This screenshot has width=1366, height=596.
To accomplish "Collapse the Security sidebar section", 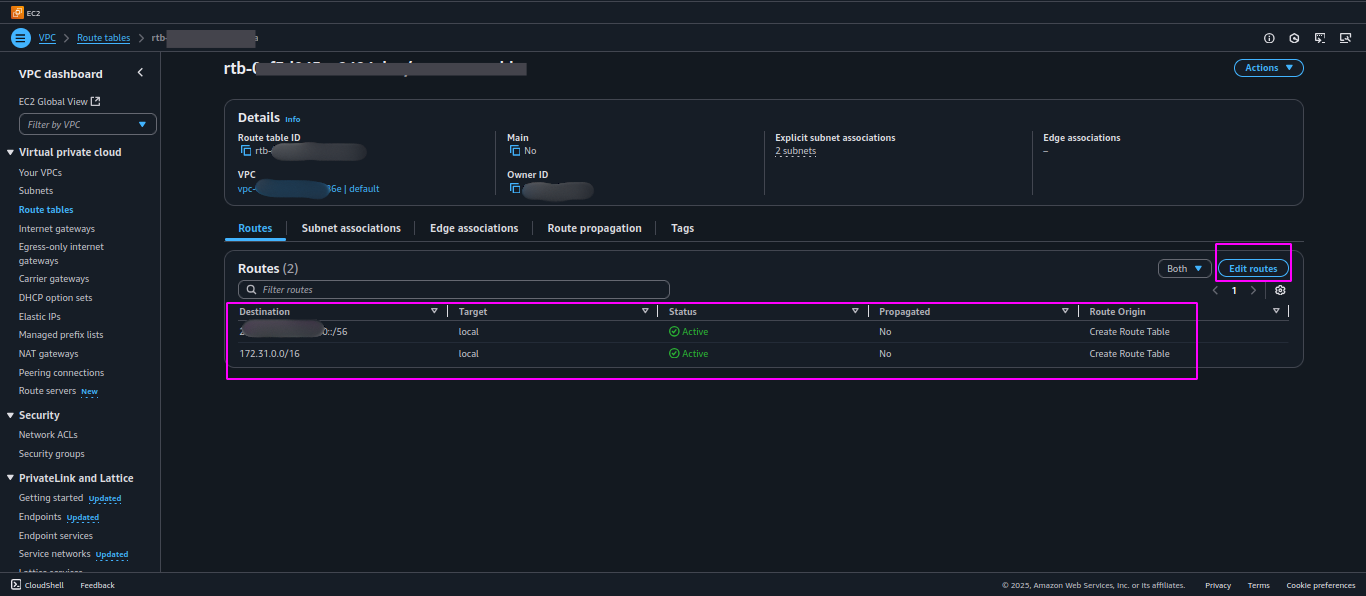I will point(10,415).
